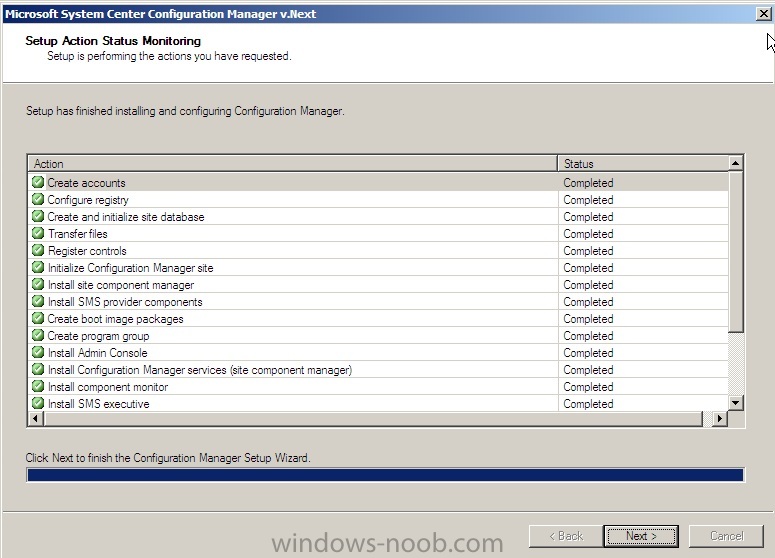The width and height of the screenshot is (775, 558).
Task: Click the check icon for Install component monitor
Action: pos(38,386)
